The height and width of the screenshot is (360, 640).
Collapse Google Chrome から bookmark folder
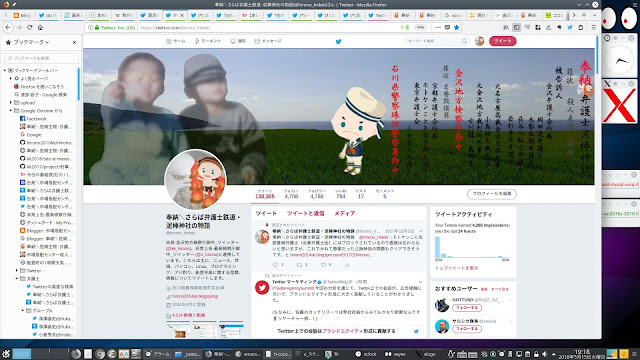tap(11, 111)
